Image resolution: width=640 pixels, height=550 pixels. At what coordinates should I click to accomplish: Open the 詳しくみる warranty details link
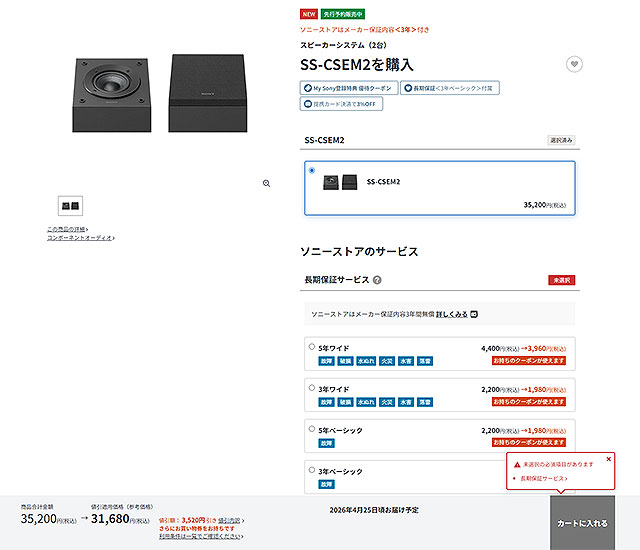coord(451,314)
